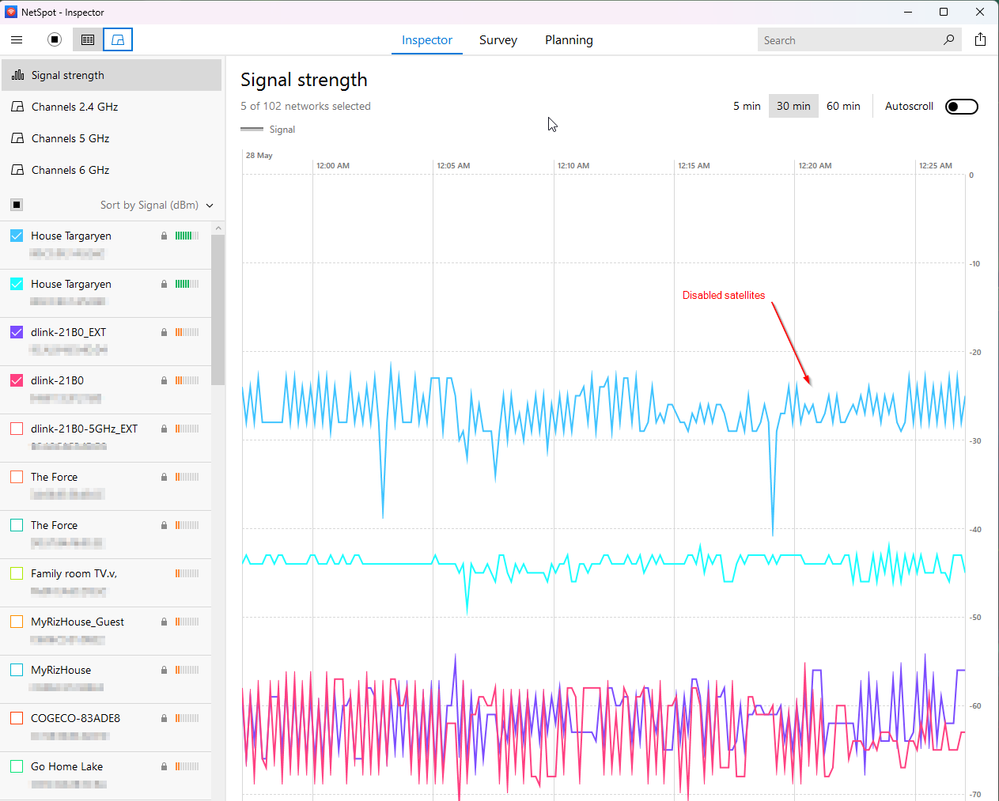Set time range to 5 min
The height and width of the screenshot is (801, 999).
(x=746, y=106)
